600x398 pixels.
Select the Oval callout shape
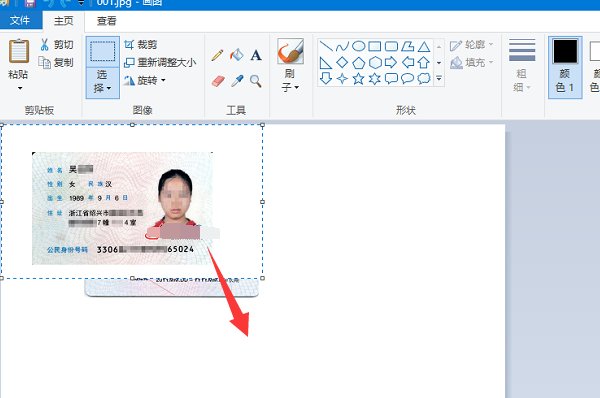point(408,78)
